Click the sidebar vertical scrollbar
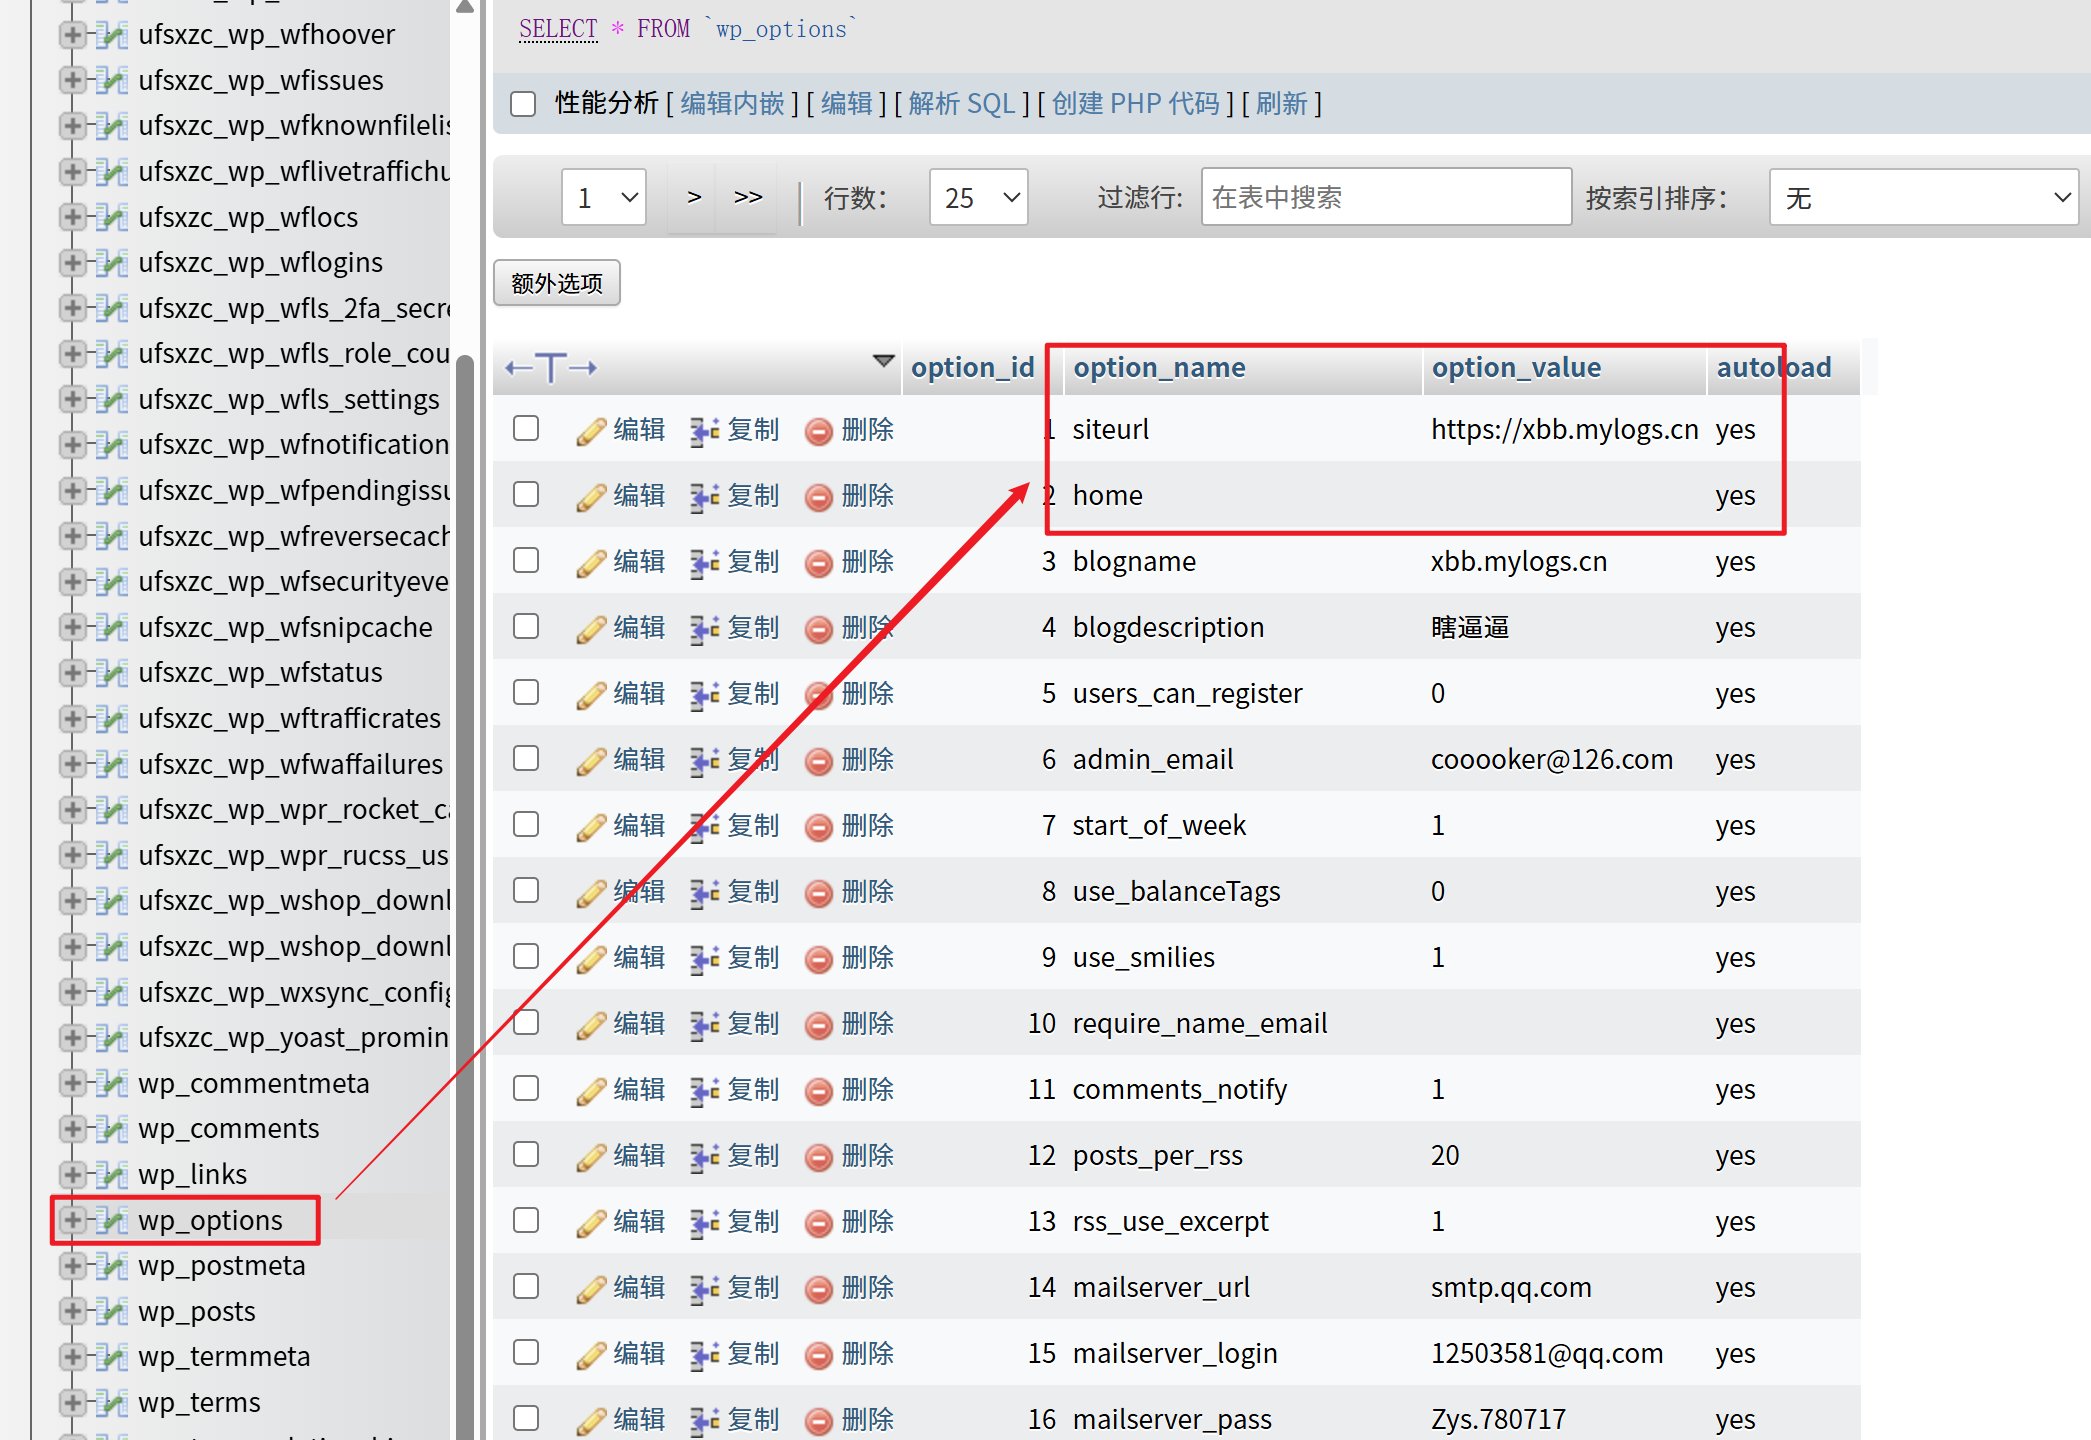The width and height of the screenshot is (2091, 1440). pos(465,800)
